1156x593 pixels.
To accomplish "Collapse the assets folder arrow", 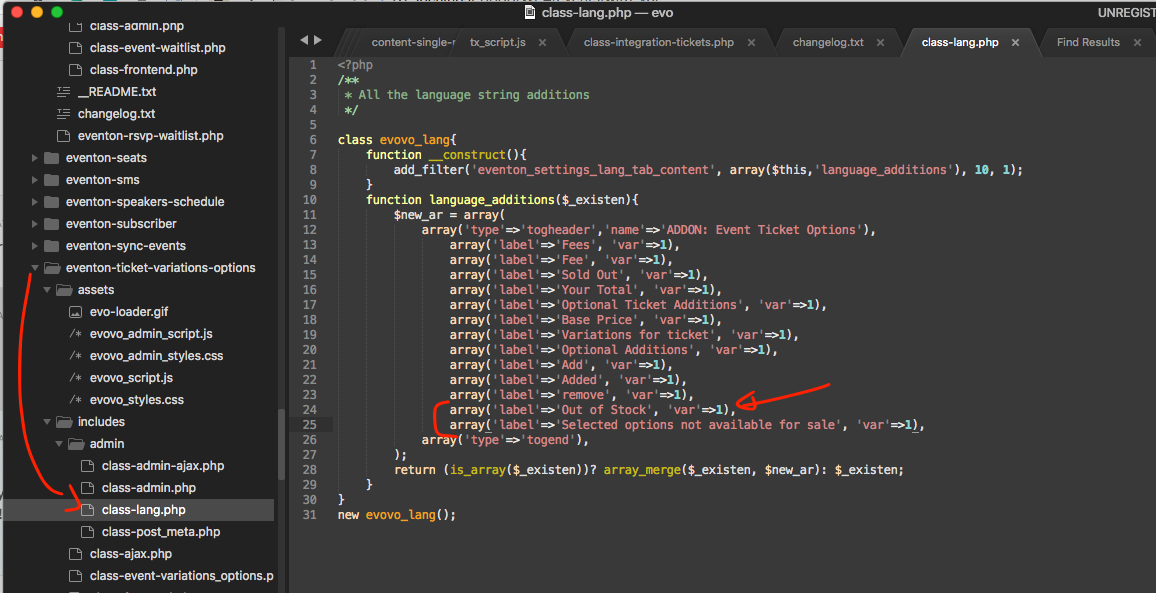I will click(x=47, y=290).
